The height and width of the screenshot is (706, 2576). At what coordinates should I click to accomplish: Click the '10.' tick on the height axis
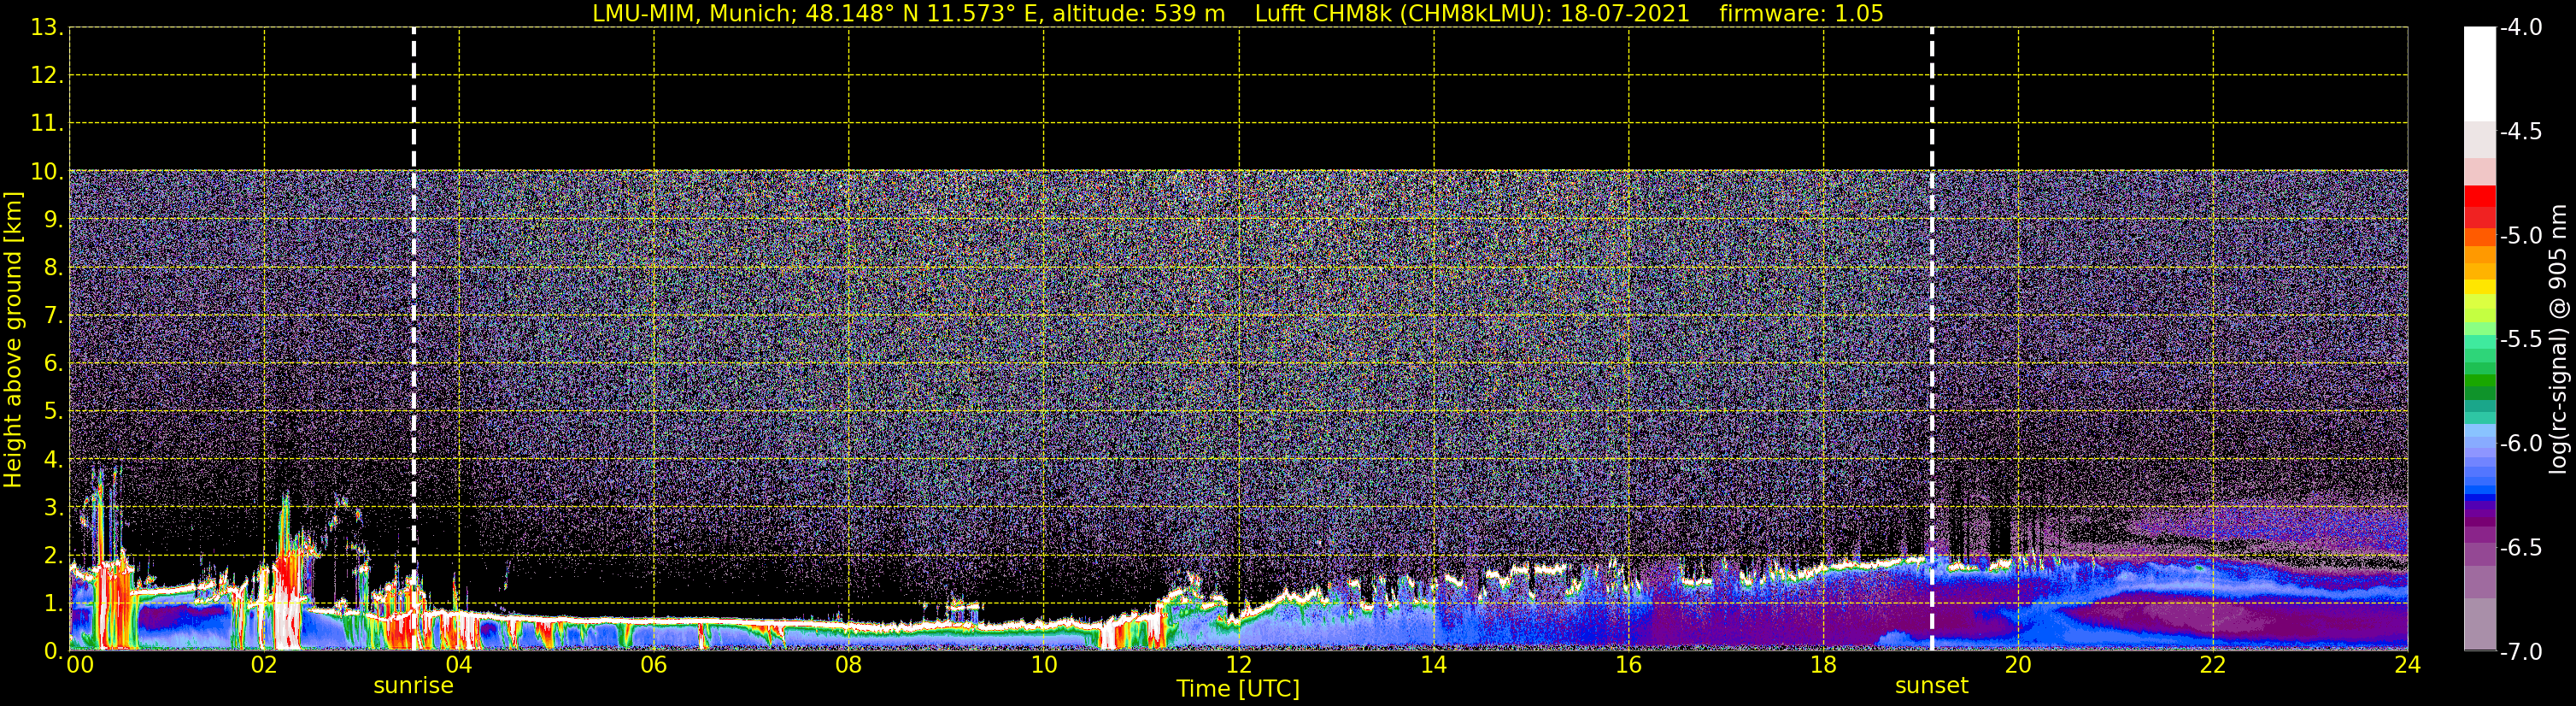[x=47, y=172]
